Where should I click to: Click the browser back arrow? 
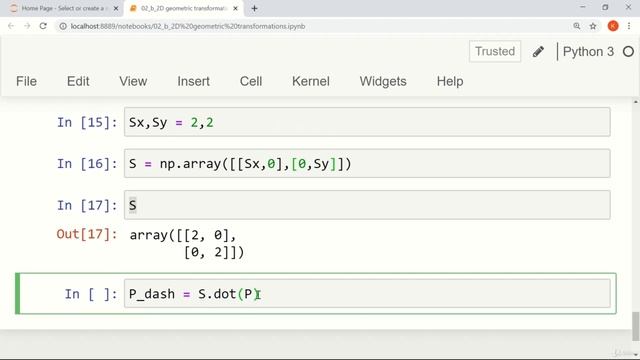click(x=11, y=26)
